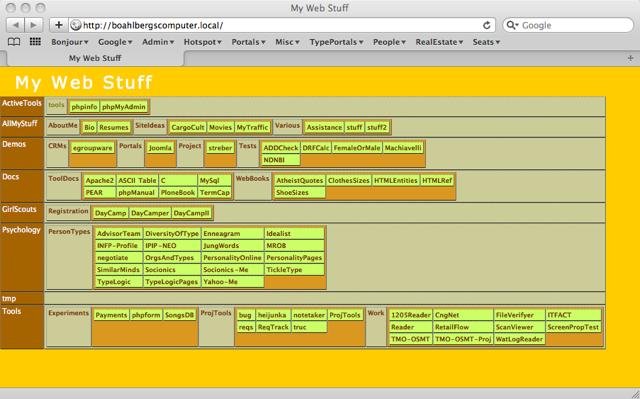Open the egroupware demo link

click(x=92, y=148)
